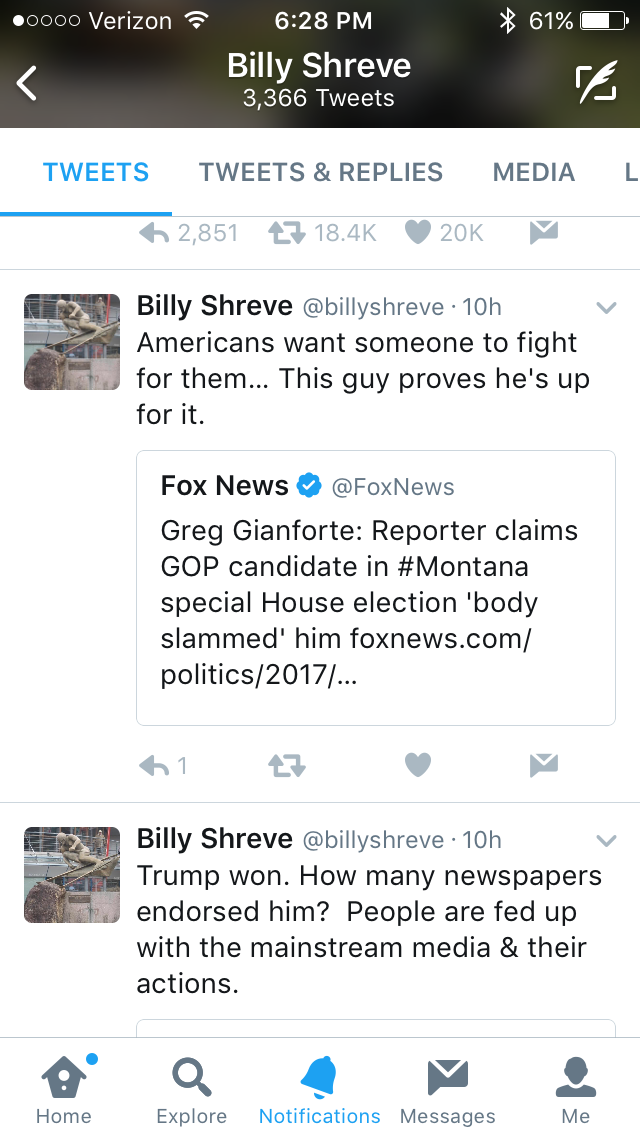Like the top tweet with 20K likes

pyautogui.click(x=418, y=232)
